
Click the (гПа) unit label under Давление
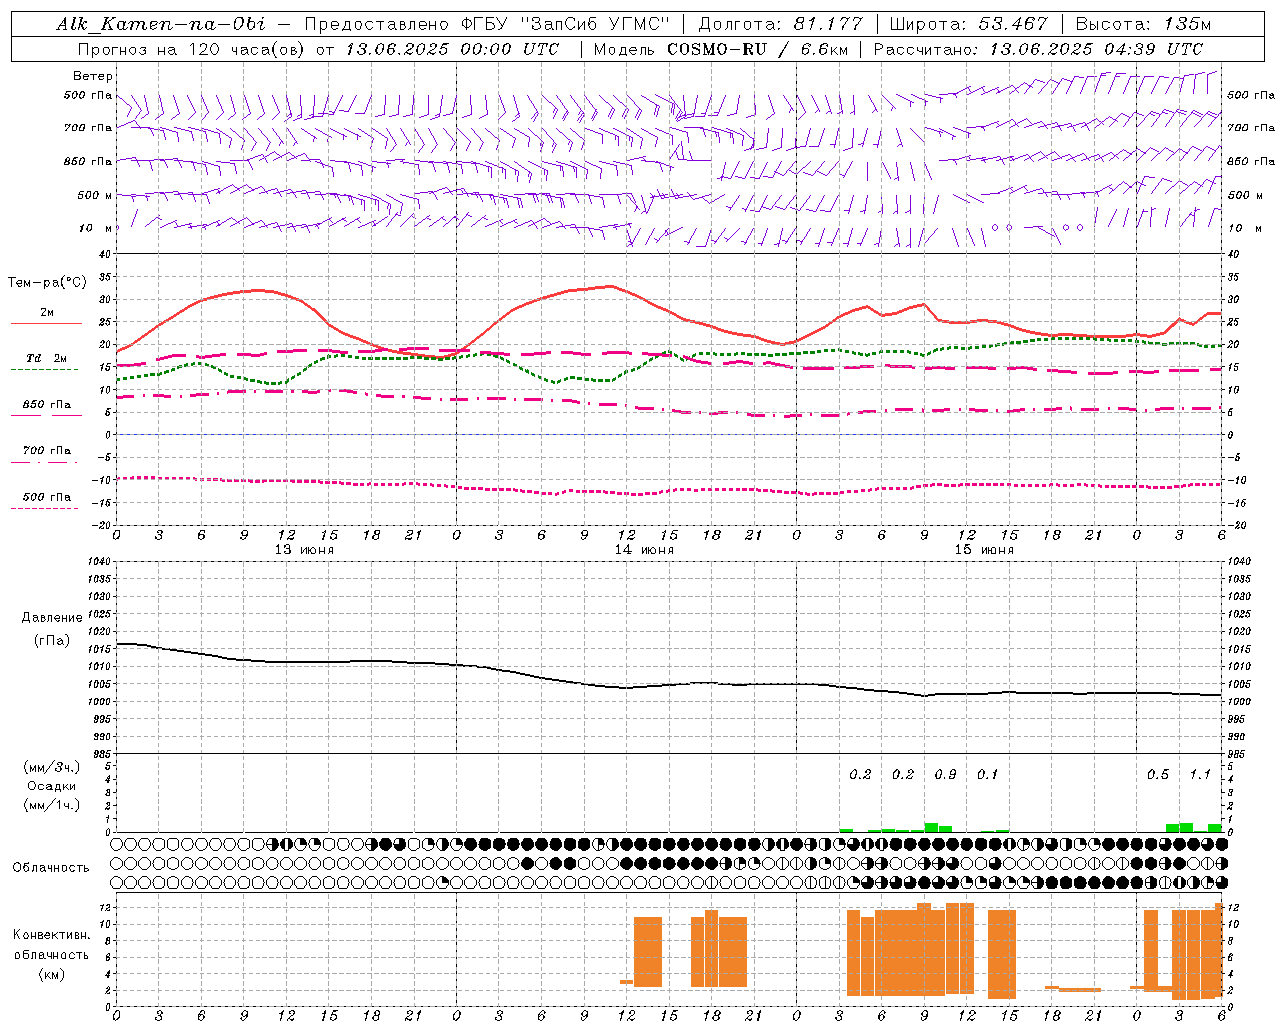(x=52, y=640)
